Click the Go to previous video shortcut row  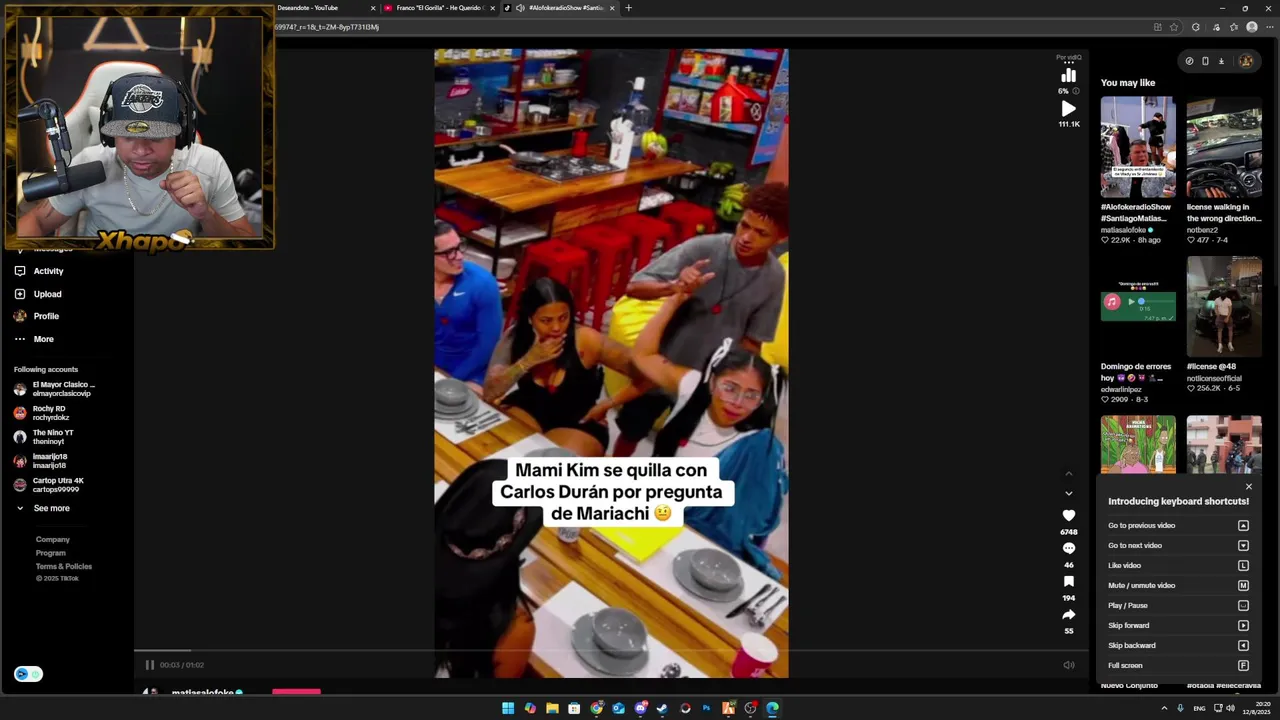[x=1178, y=525]
